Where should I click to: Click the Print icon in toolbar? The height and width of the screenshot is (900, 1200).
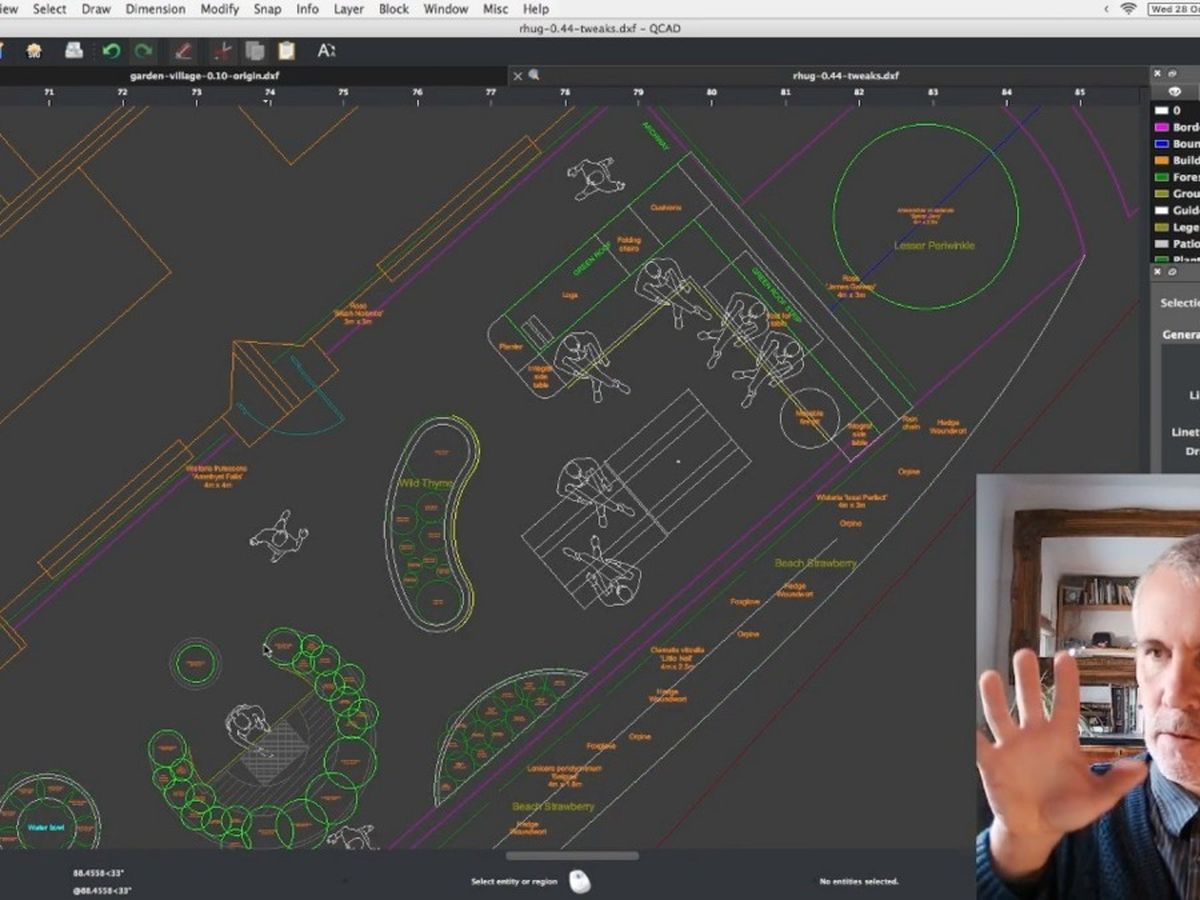coord(74,50)
